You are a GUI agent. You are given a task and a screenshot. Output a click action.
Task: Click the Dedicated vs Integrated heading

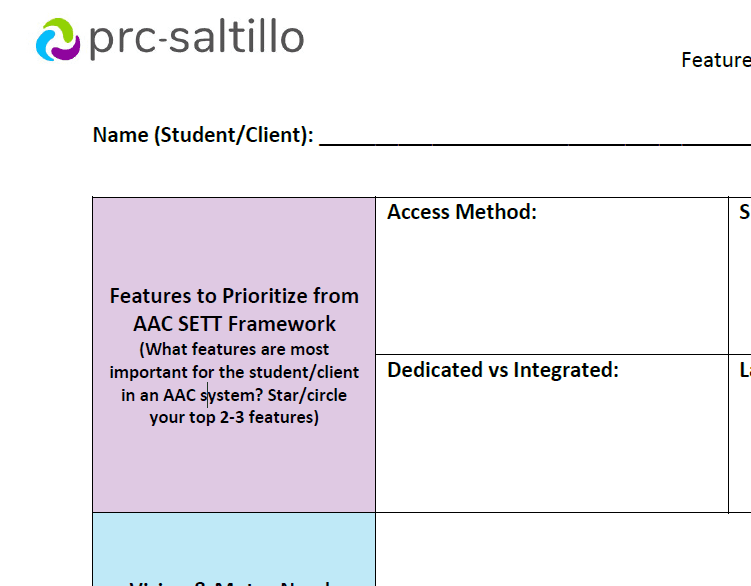(x=503, y=370)
